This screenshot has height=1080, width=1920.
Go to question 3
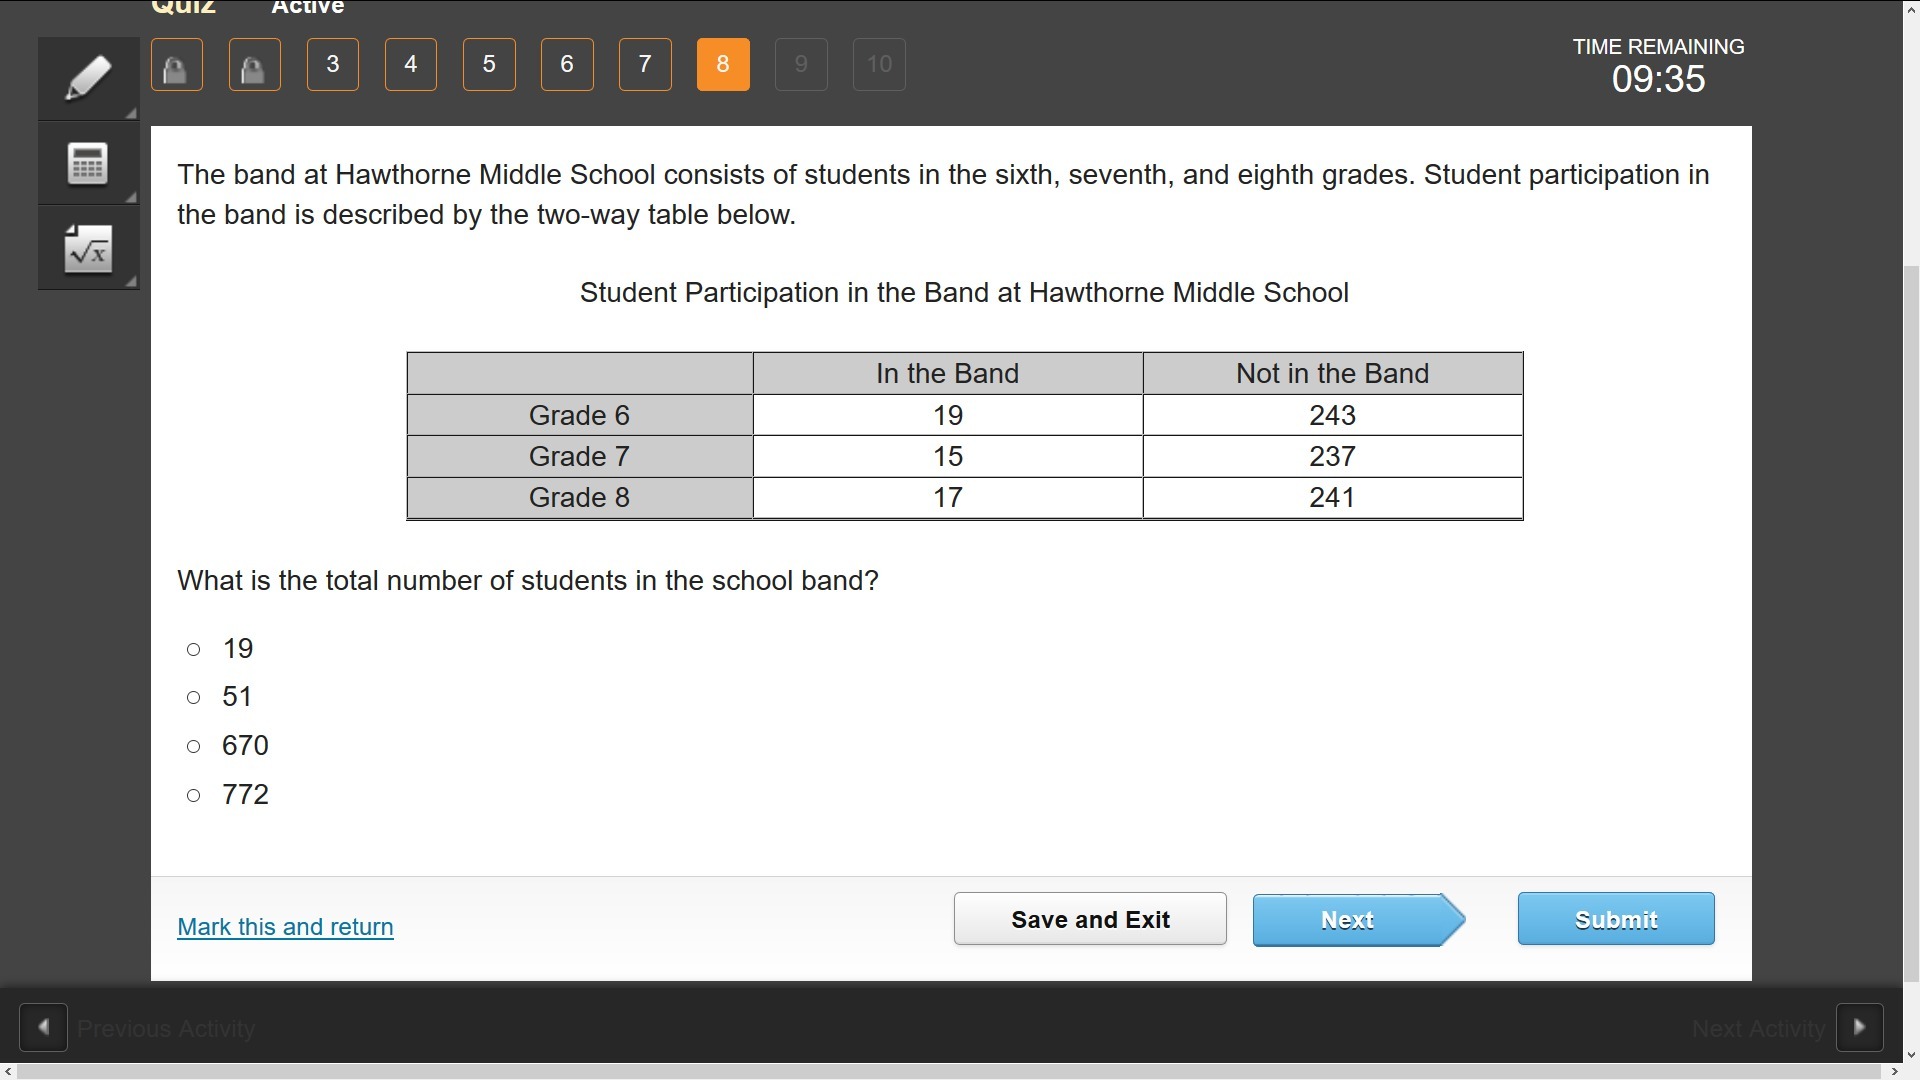coord(333,65)
